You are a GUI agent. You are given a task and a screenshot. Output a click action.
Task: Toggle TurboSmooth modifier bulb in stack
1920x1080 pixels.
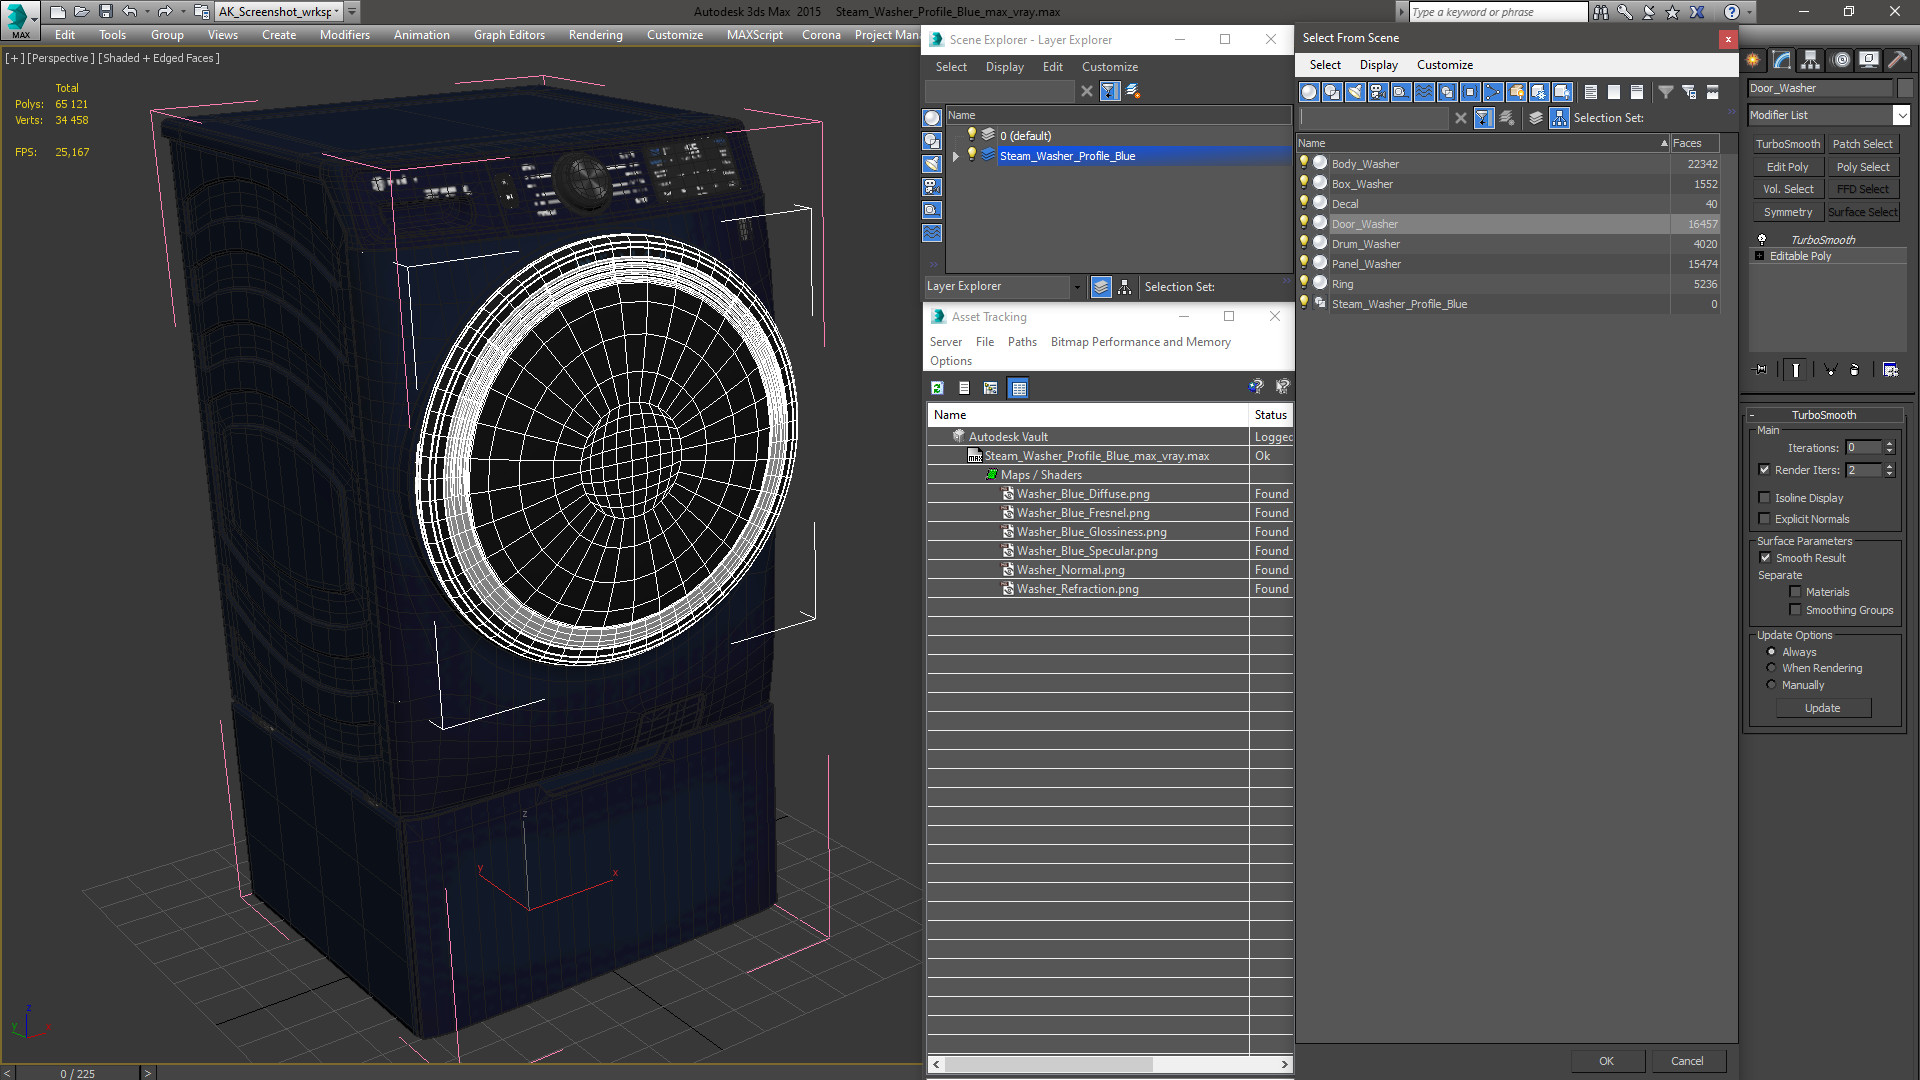[x=1762, y=240]
